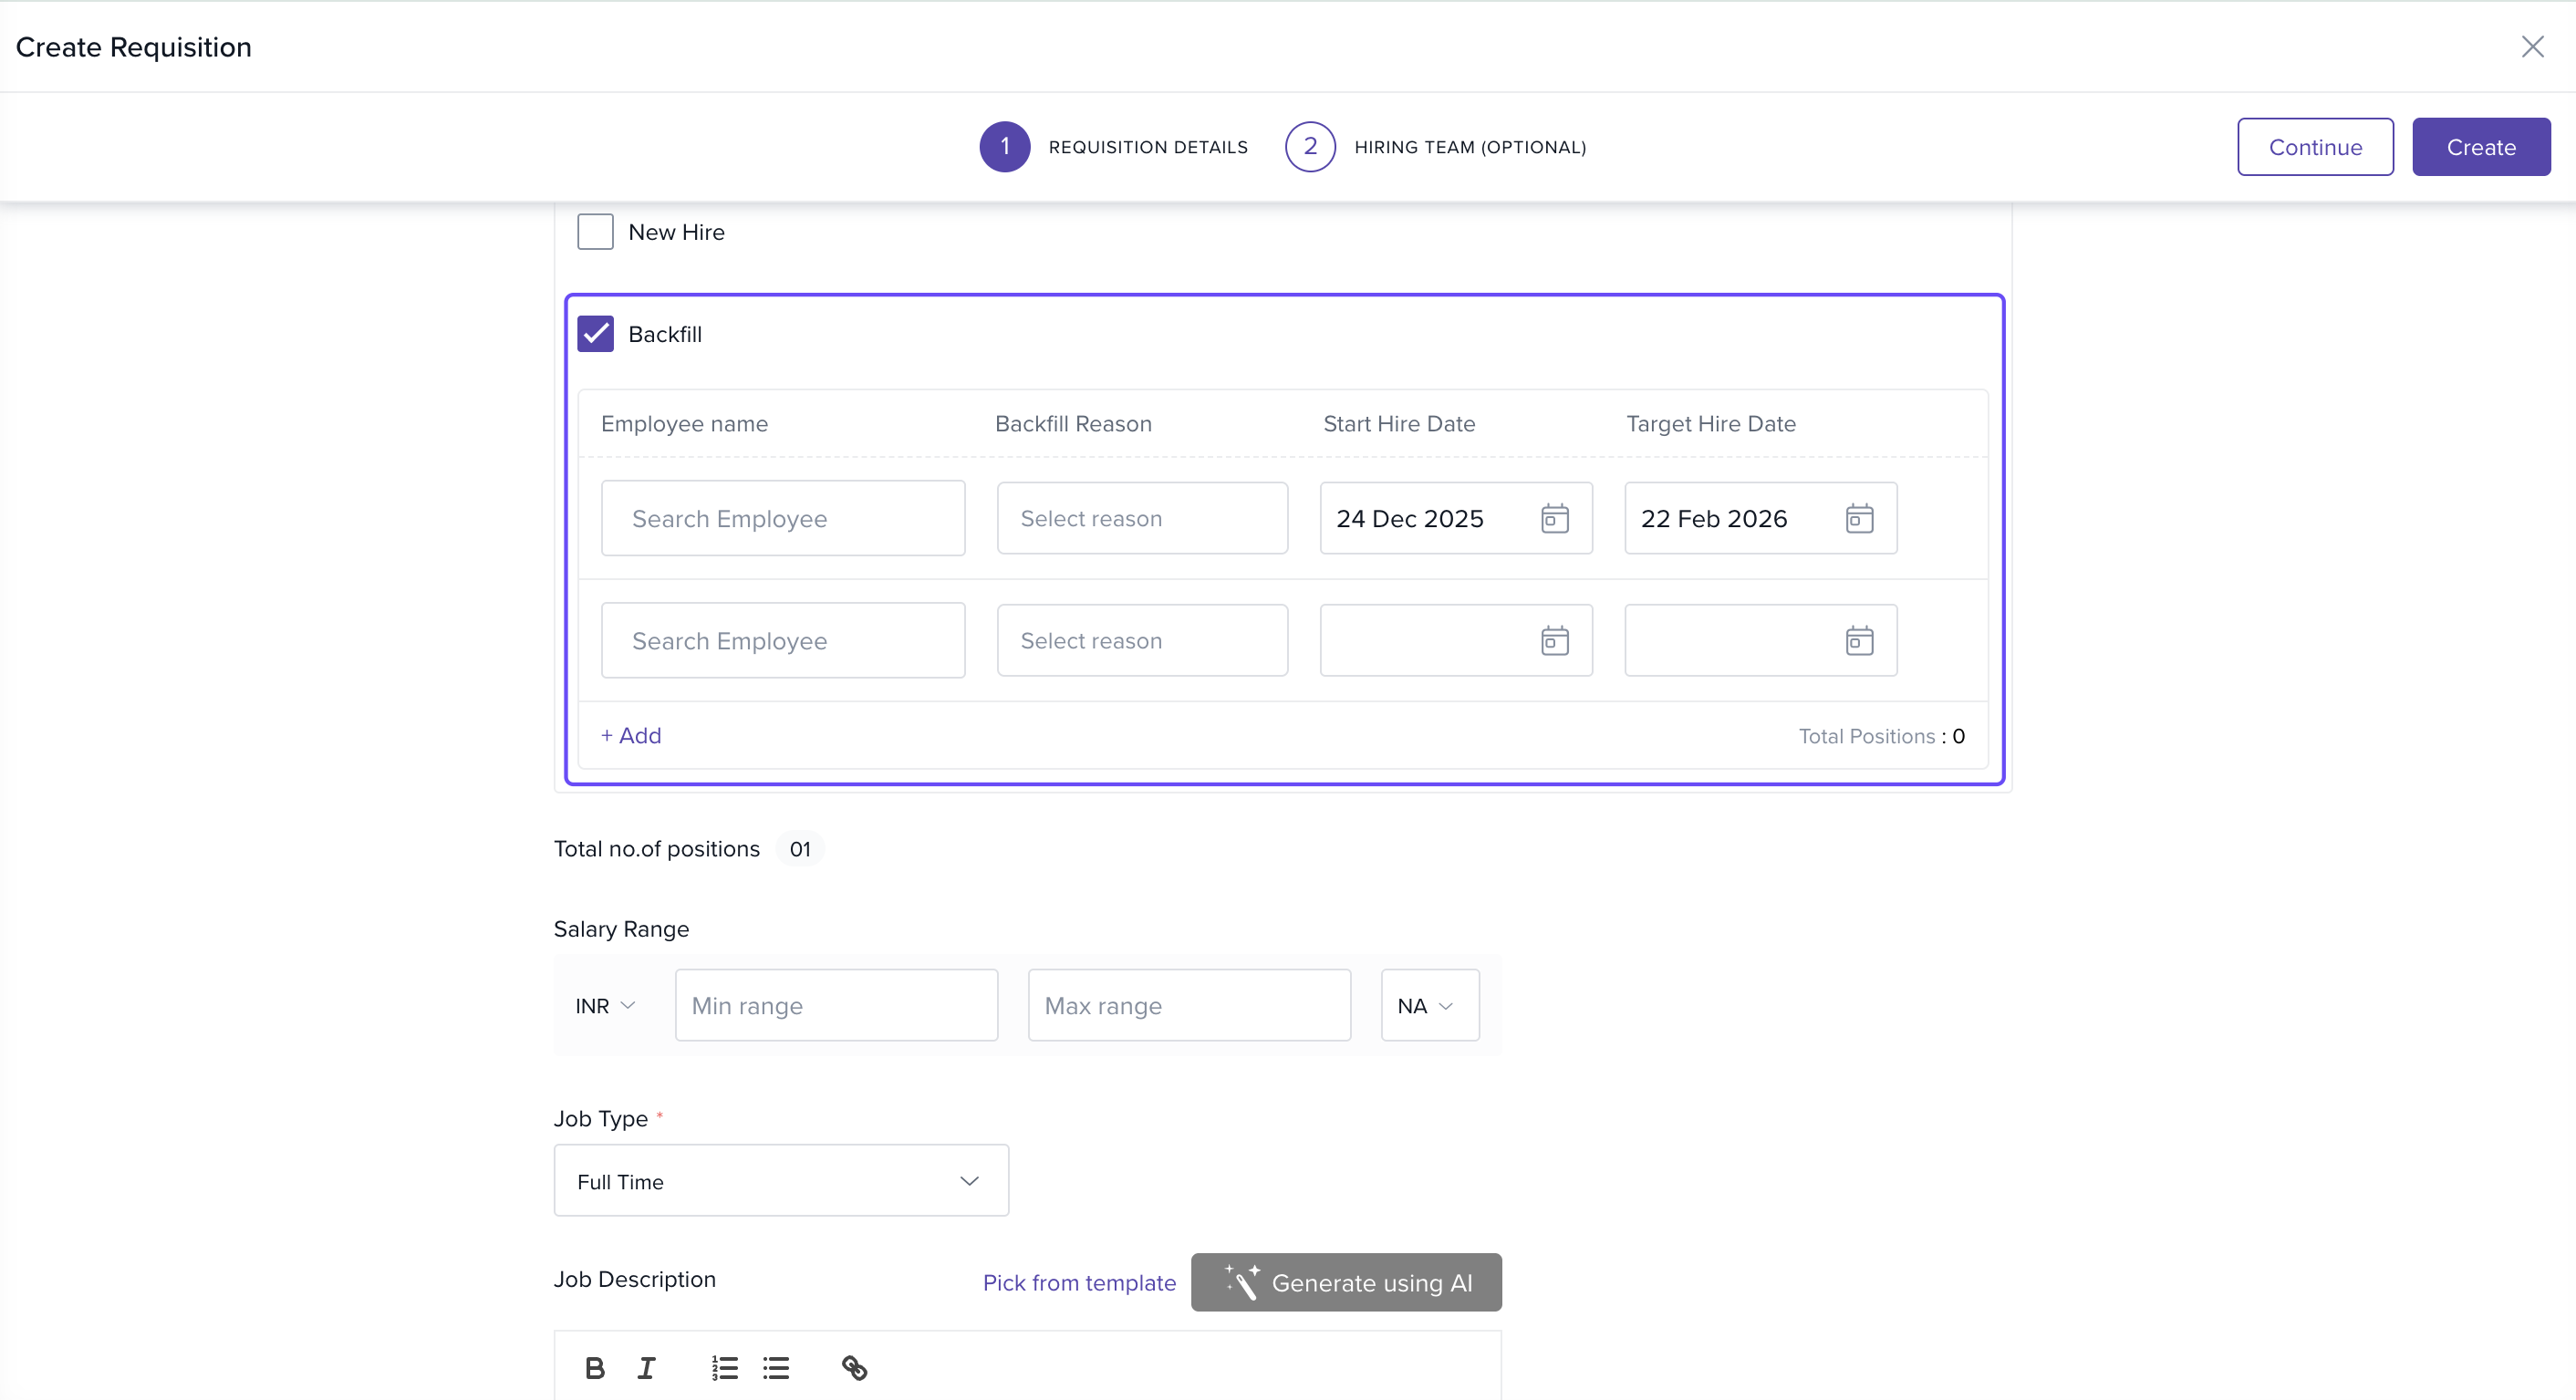Image resolution: width=2576 pixels, height=1400 pixels.
Task: Open calendar for second row Target Hire Date
Action: click(x=1858, y=641)
